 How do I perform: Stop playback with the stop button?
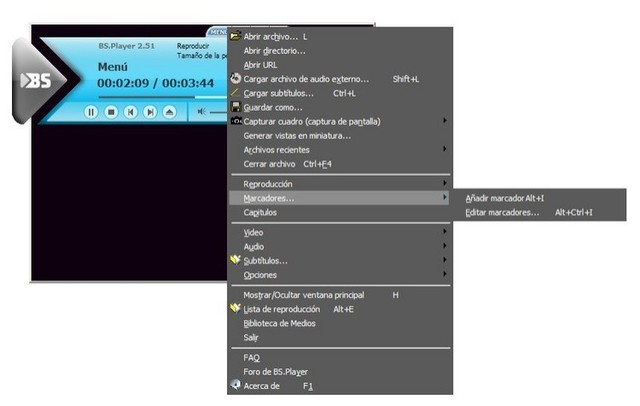pos(111,112)
